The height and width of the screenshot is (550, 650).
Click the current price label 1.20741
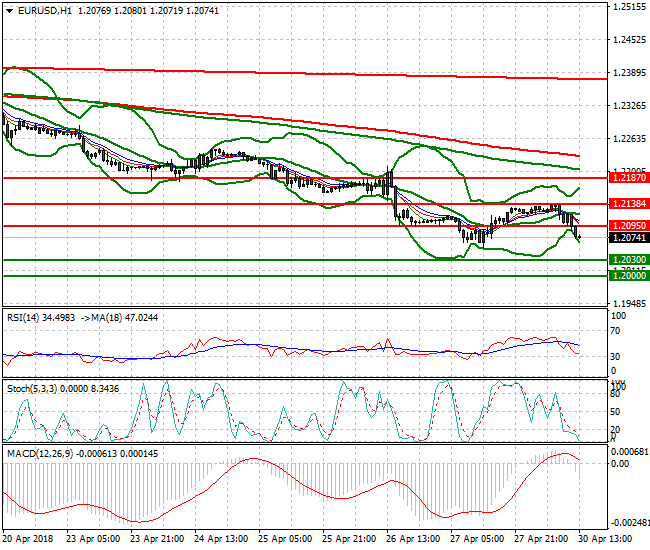click(x=629, y=237)
